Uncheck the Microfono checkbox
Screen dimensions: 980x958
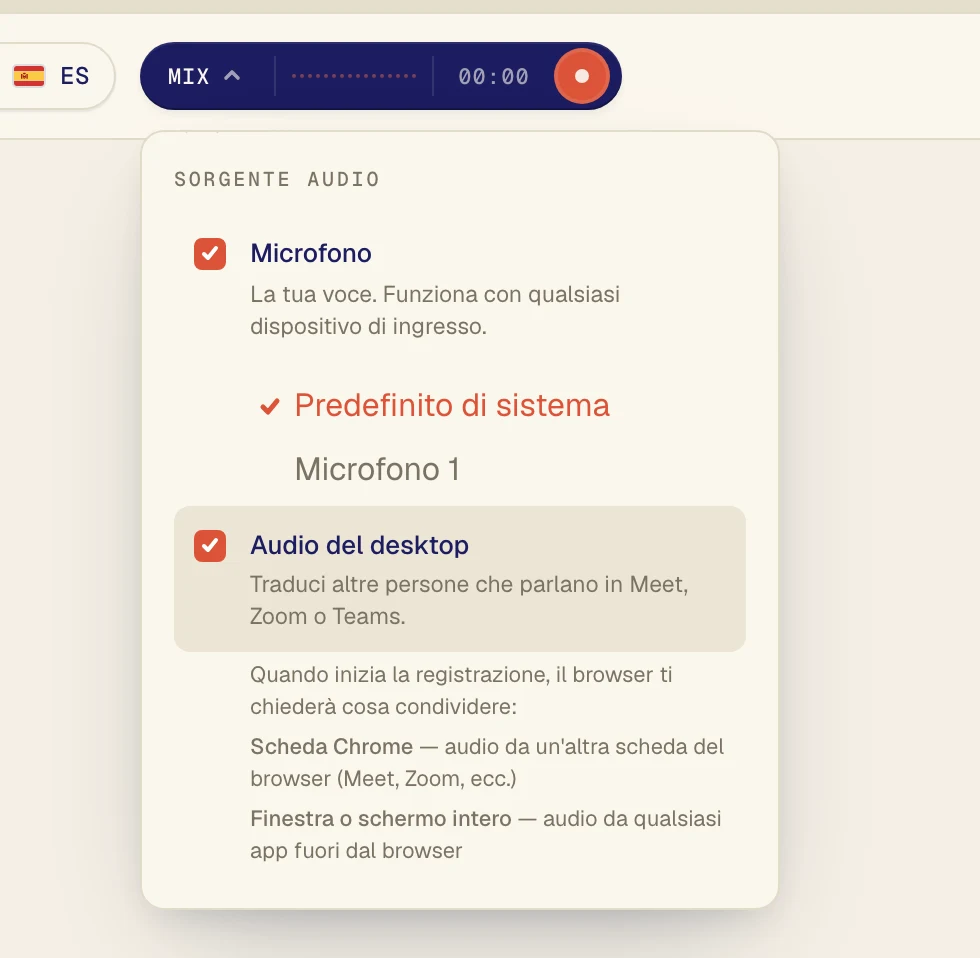(x=210, y=254)
